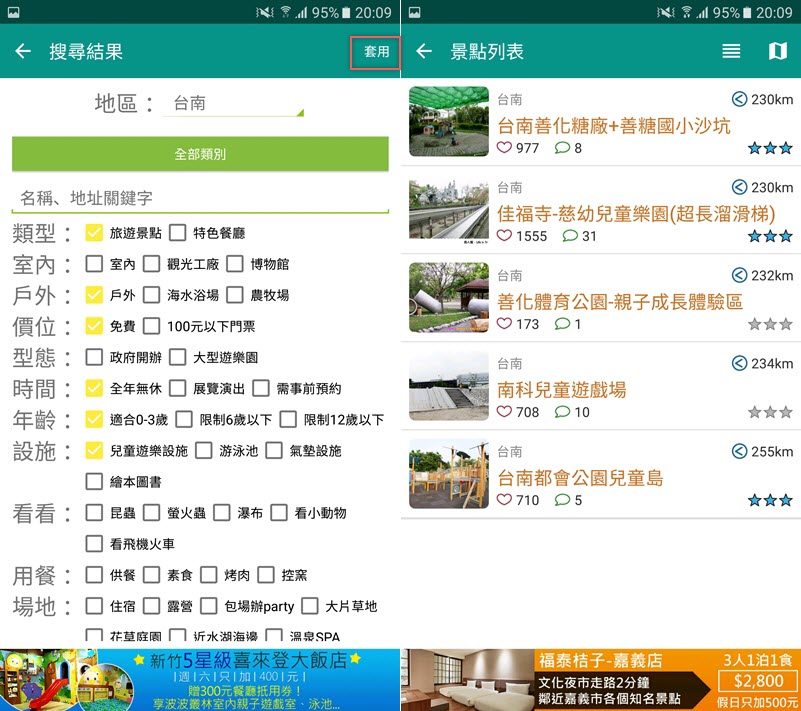
Task: Check 露營 venue checkbox
Action: (151, 606)
